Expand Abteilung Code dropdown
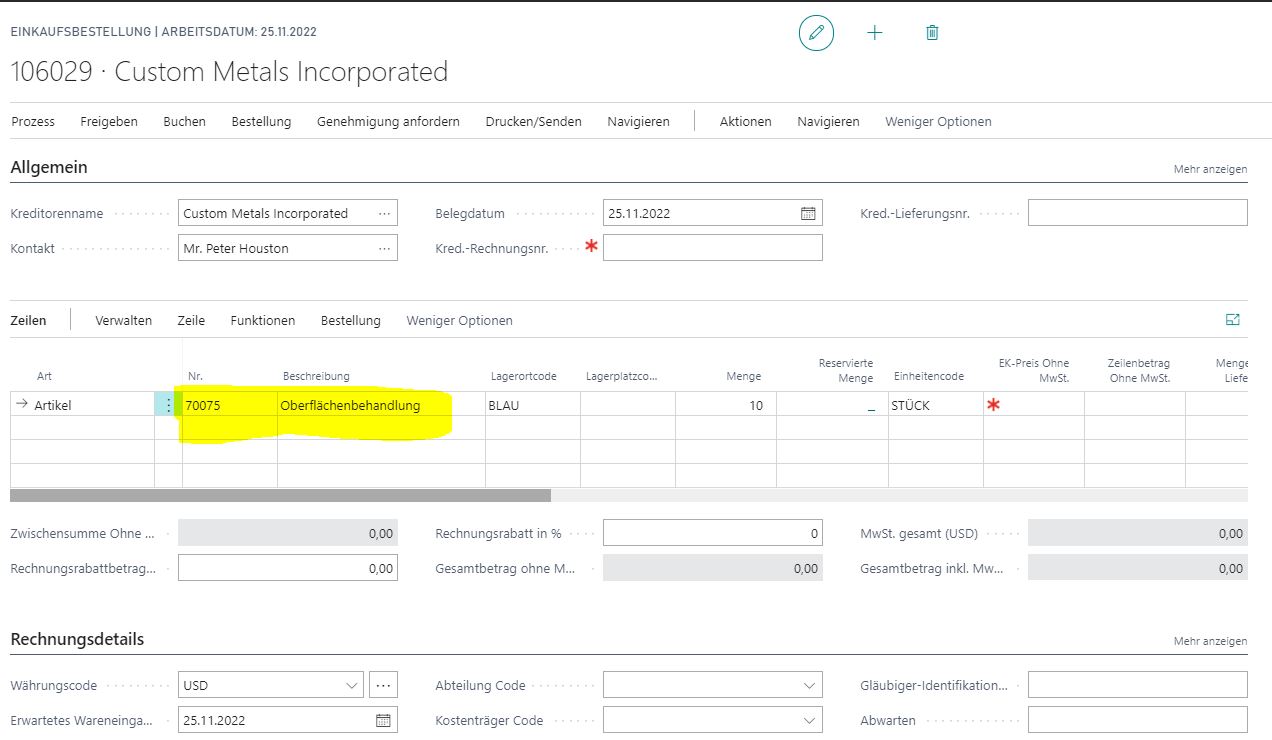Screen dimensions: 1272x740 coord(809,686)
